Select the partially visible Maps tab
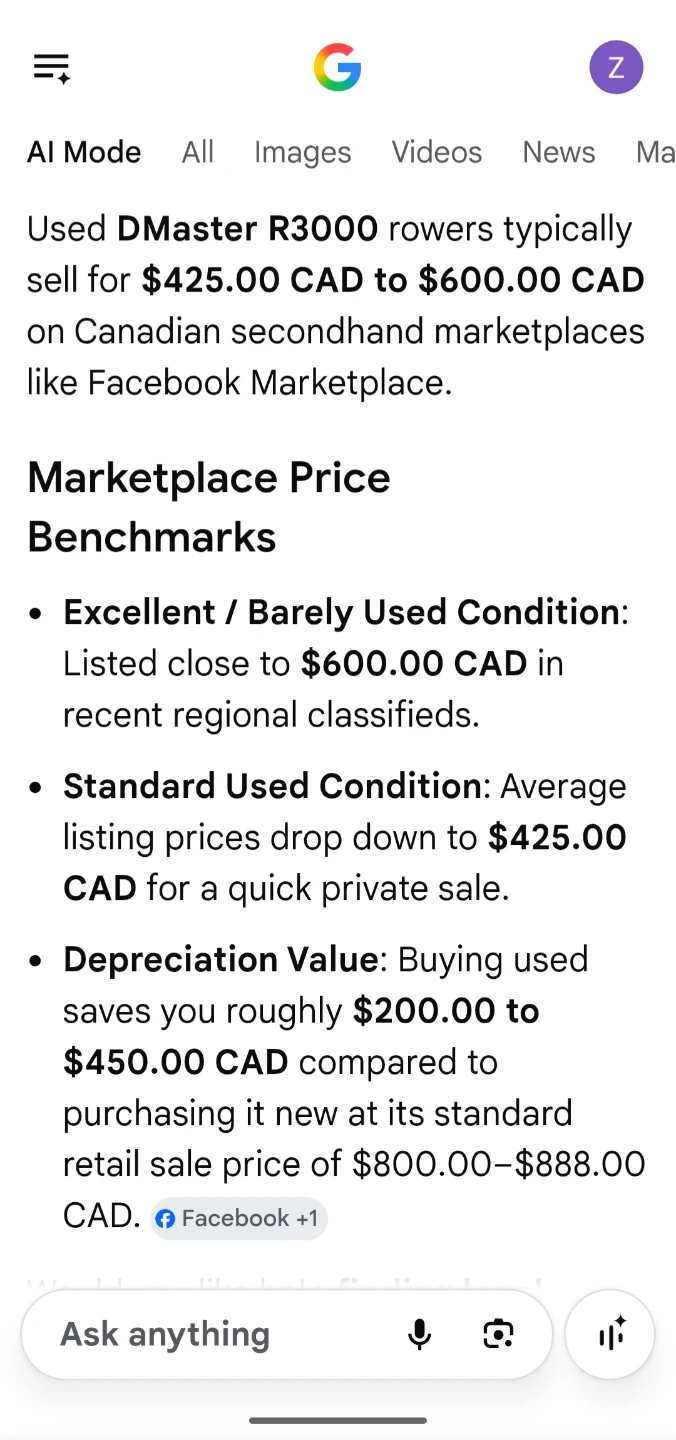This screenshot has height=1440, width=676. click(656, 152)
